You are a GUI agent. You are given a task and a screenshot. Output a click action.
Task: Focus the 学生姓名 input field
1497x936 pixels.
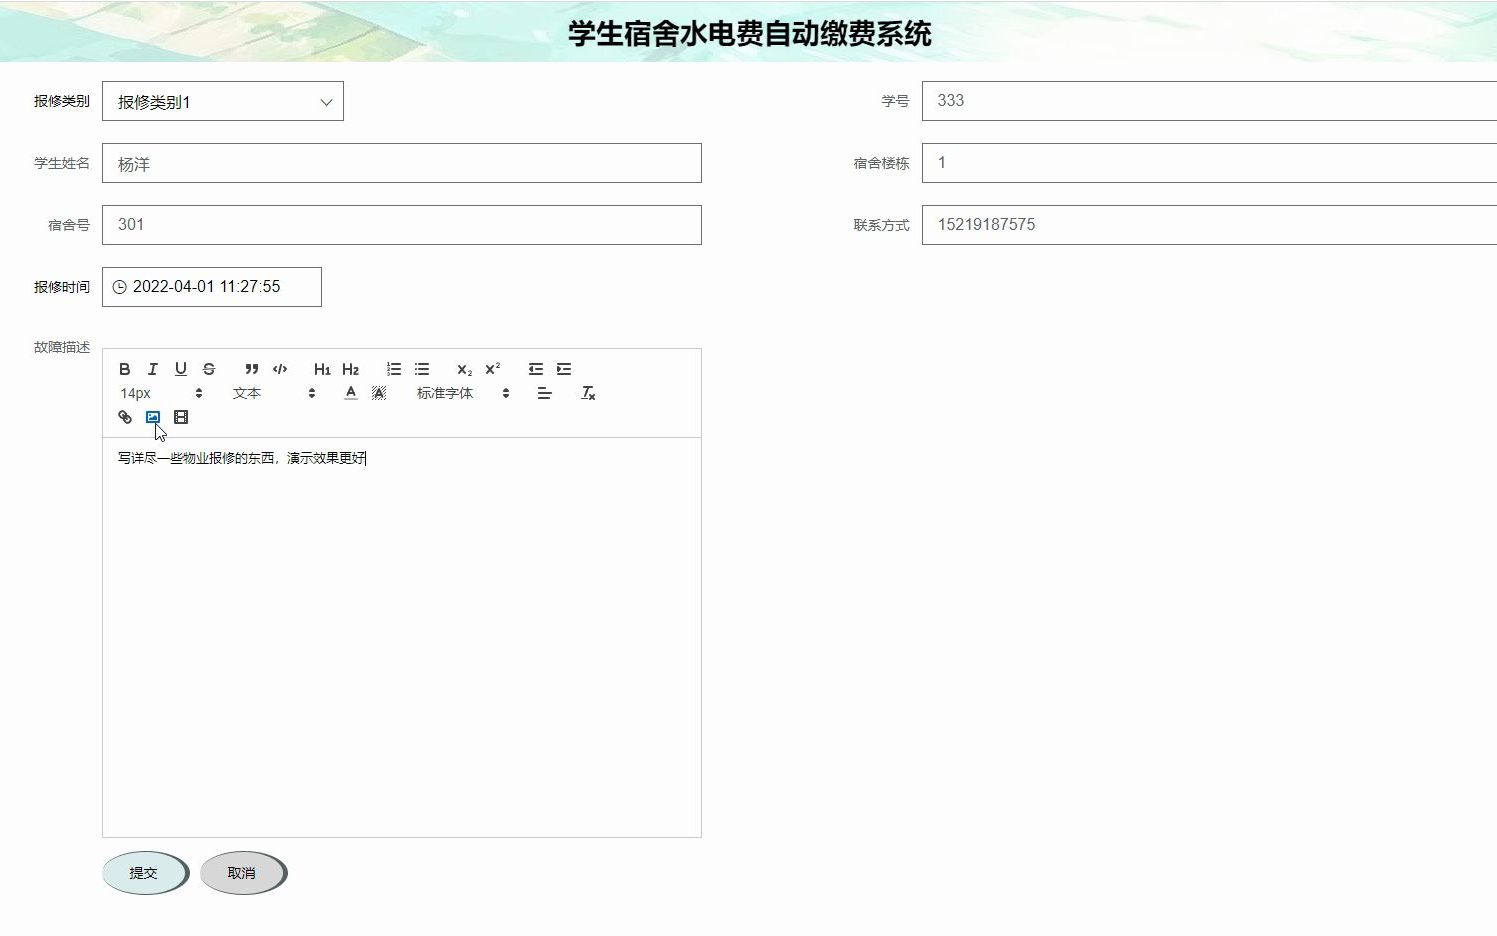click(x=402, y=163)
